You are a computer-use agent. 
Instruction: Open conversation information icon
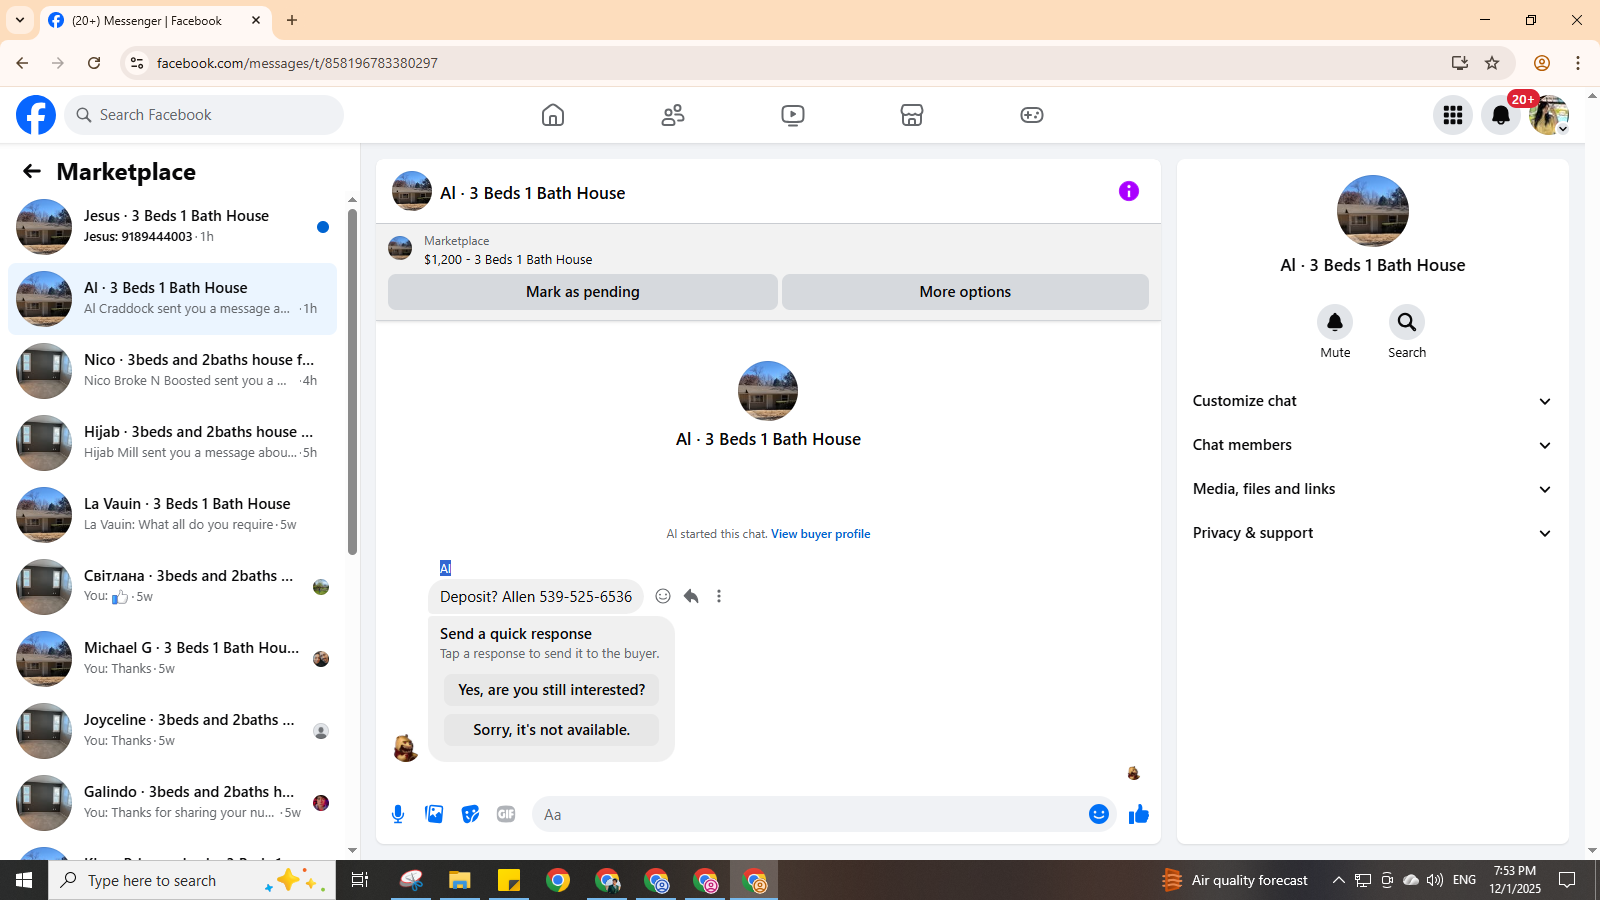click(1129, 191)
